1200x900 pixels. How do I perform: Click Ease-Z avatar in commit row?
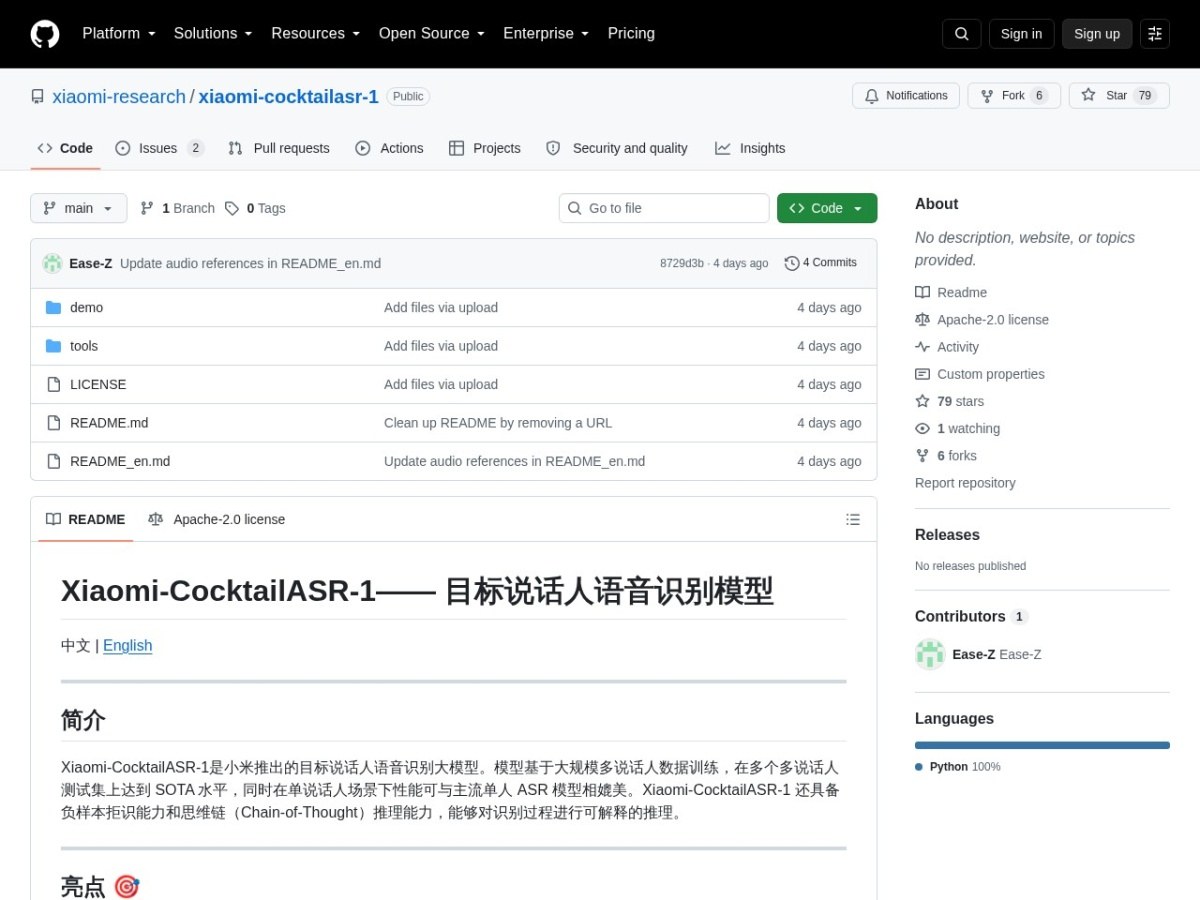(x=52, y=263)
